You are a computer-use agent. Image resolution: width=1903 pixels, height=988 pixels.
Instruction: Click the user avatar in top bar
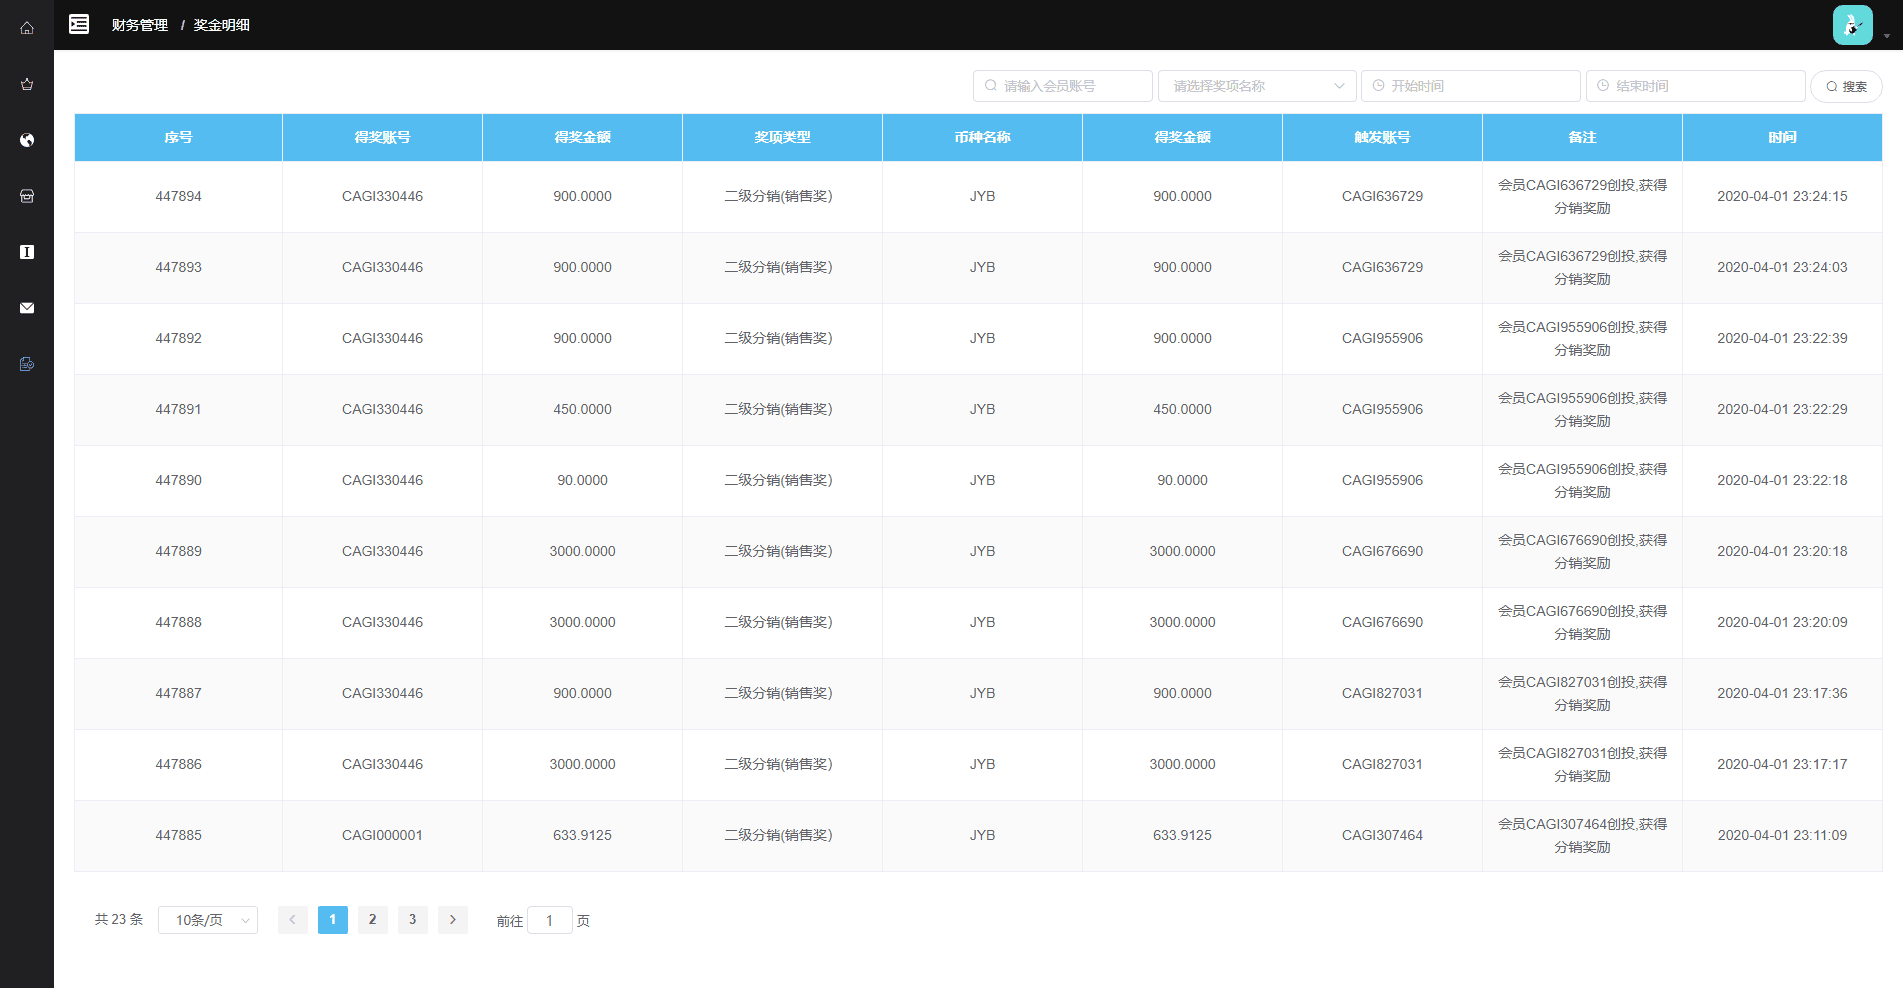click(x=1852, y=25)
